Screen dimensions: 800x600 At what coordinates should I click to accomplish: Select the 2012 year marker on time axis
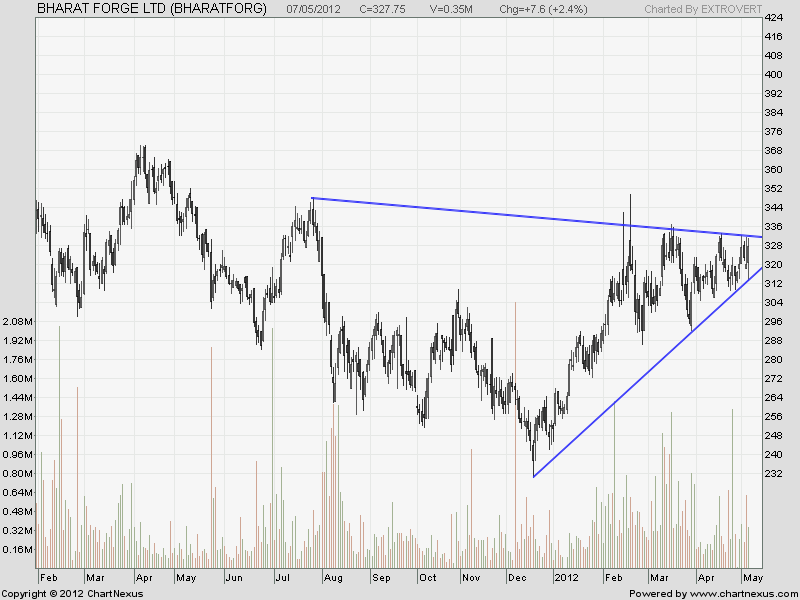[x=567, y=578]
